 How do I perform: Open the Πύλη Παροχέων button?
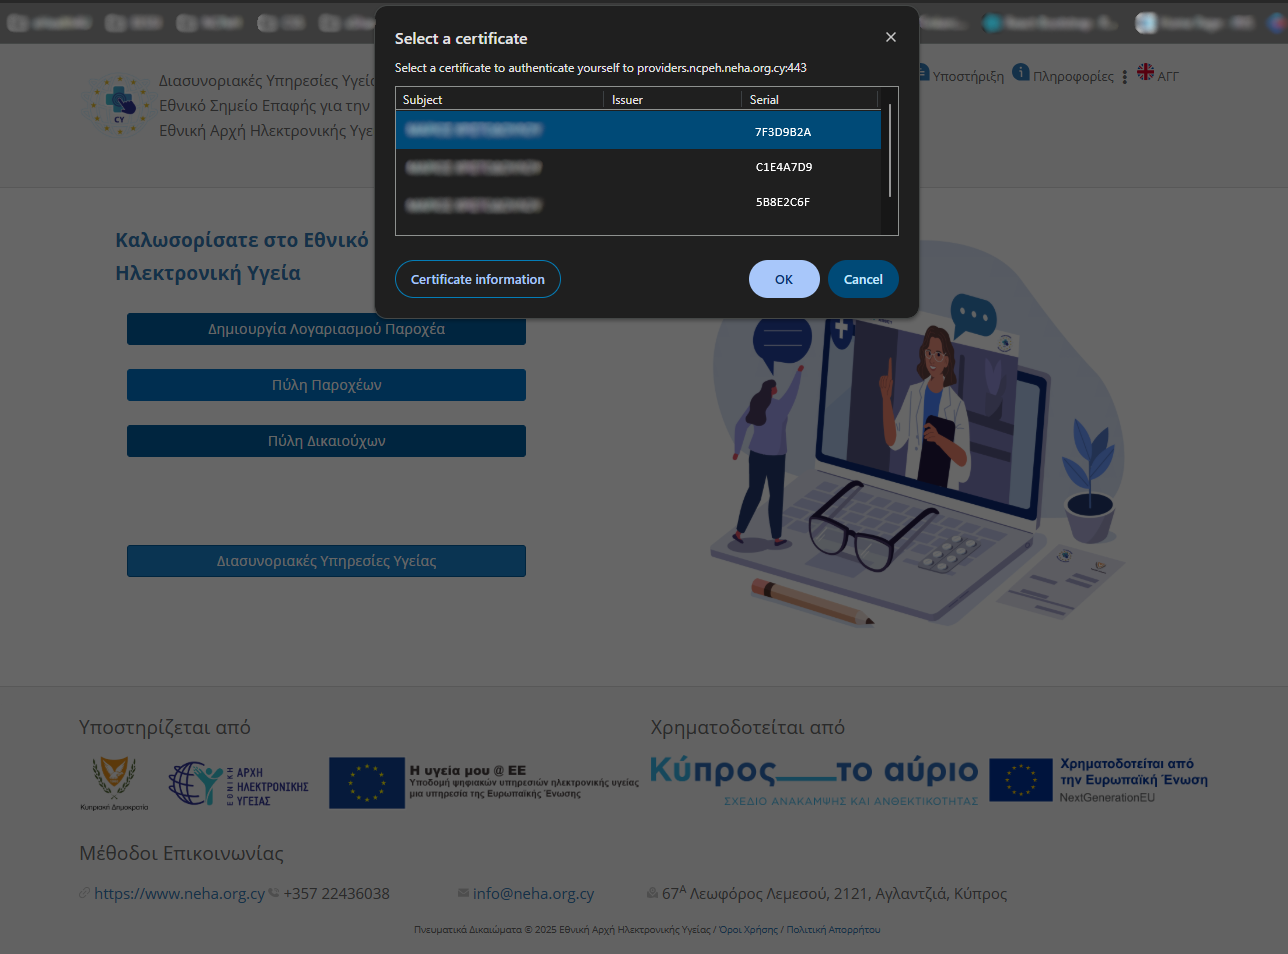click(x=326, y=385)
